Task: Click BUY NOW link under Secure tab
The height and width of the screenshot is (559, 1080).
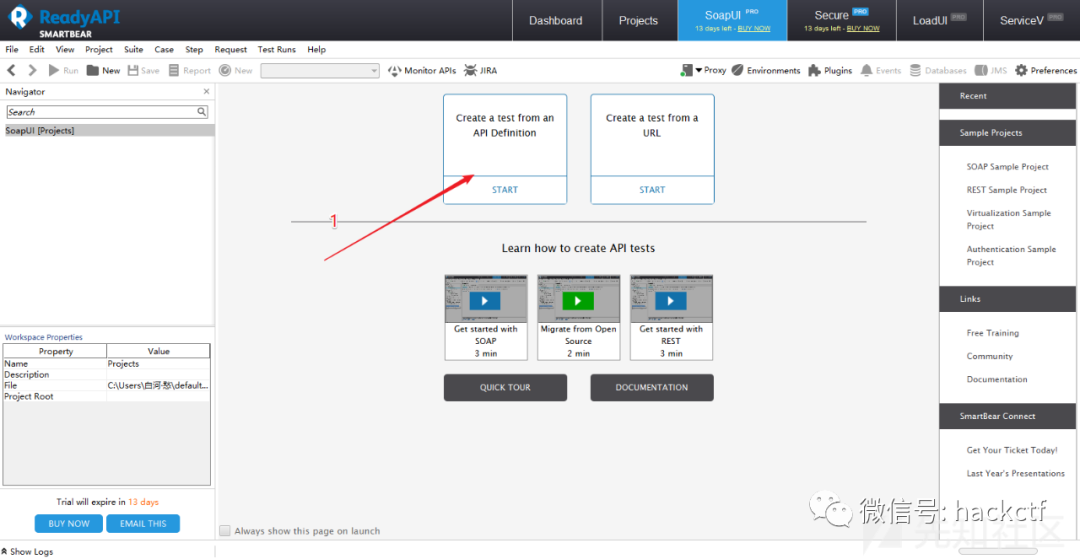Action: (863, 29)
